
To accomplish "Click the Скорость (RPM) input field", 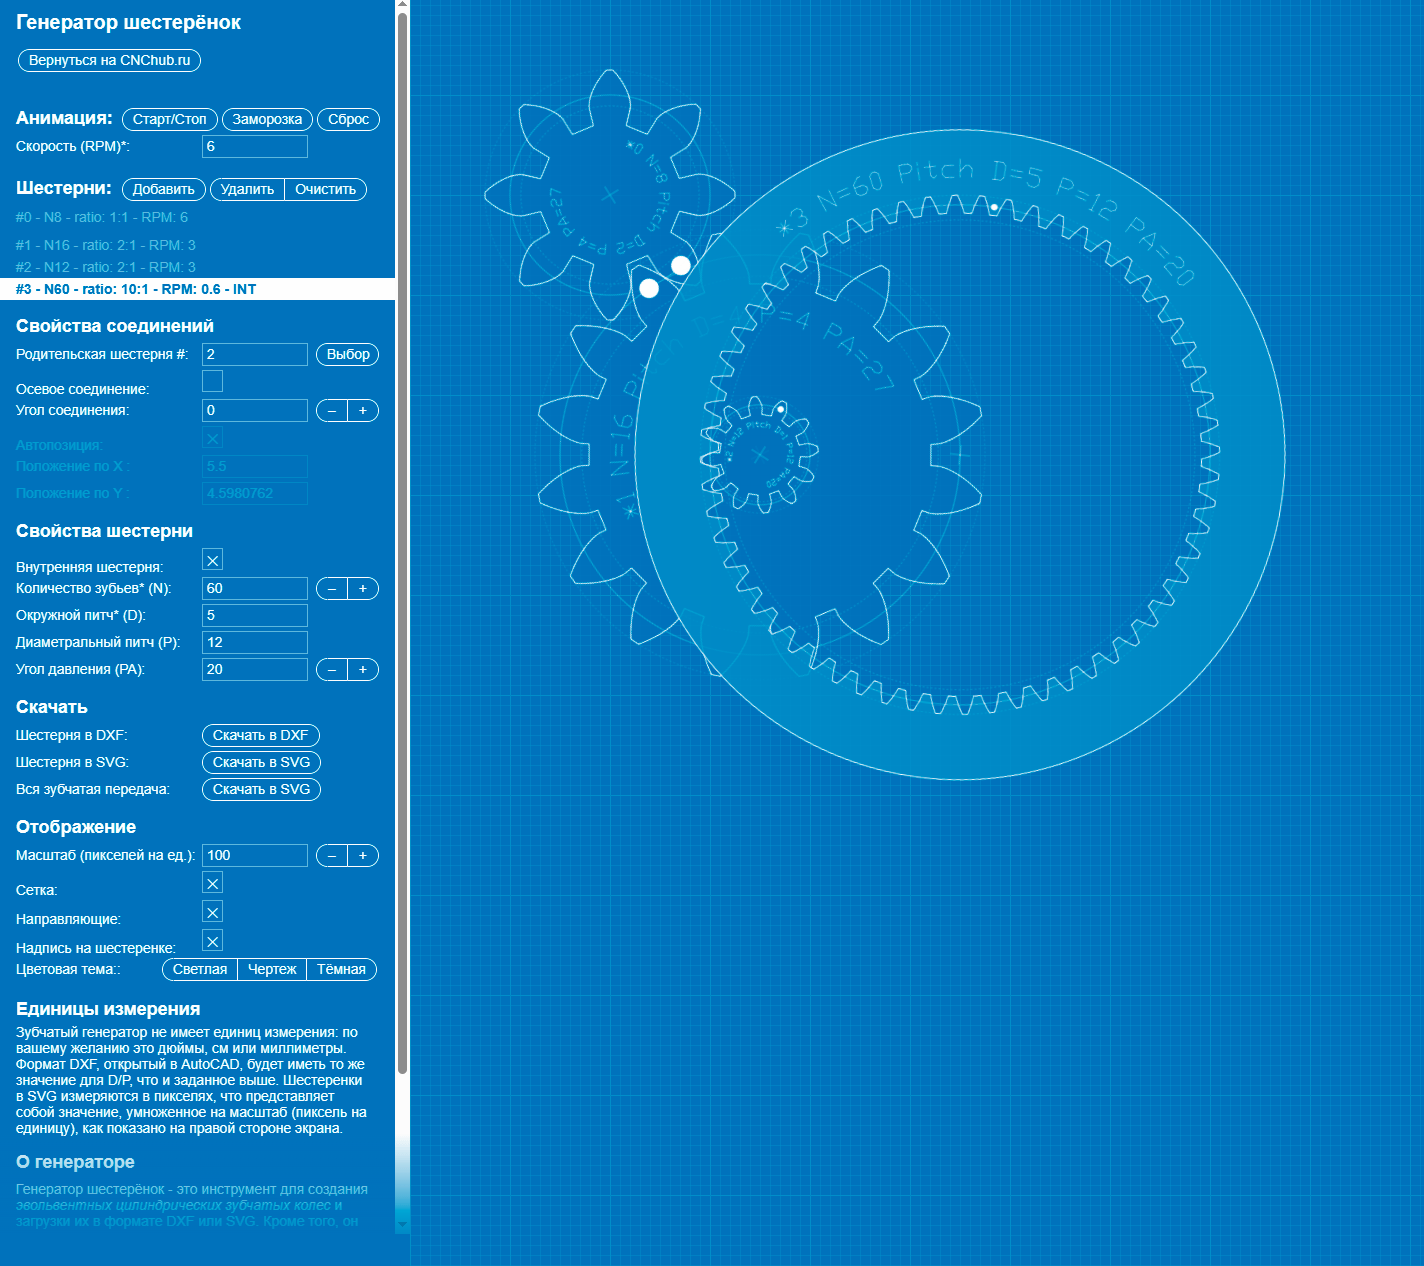I will coord(255,146).
